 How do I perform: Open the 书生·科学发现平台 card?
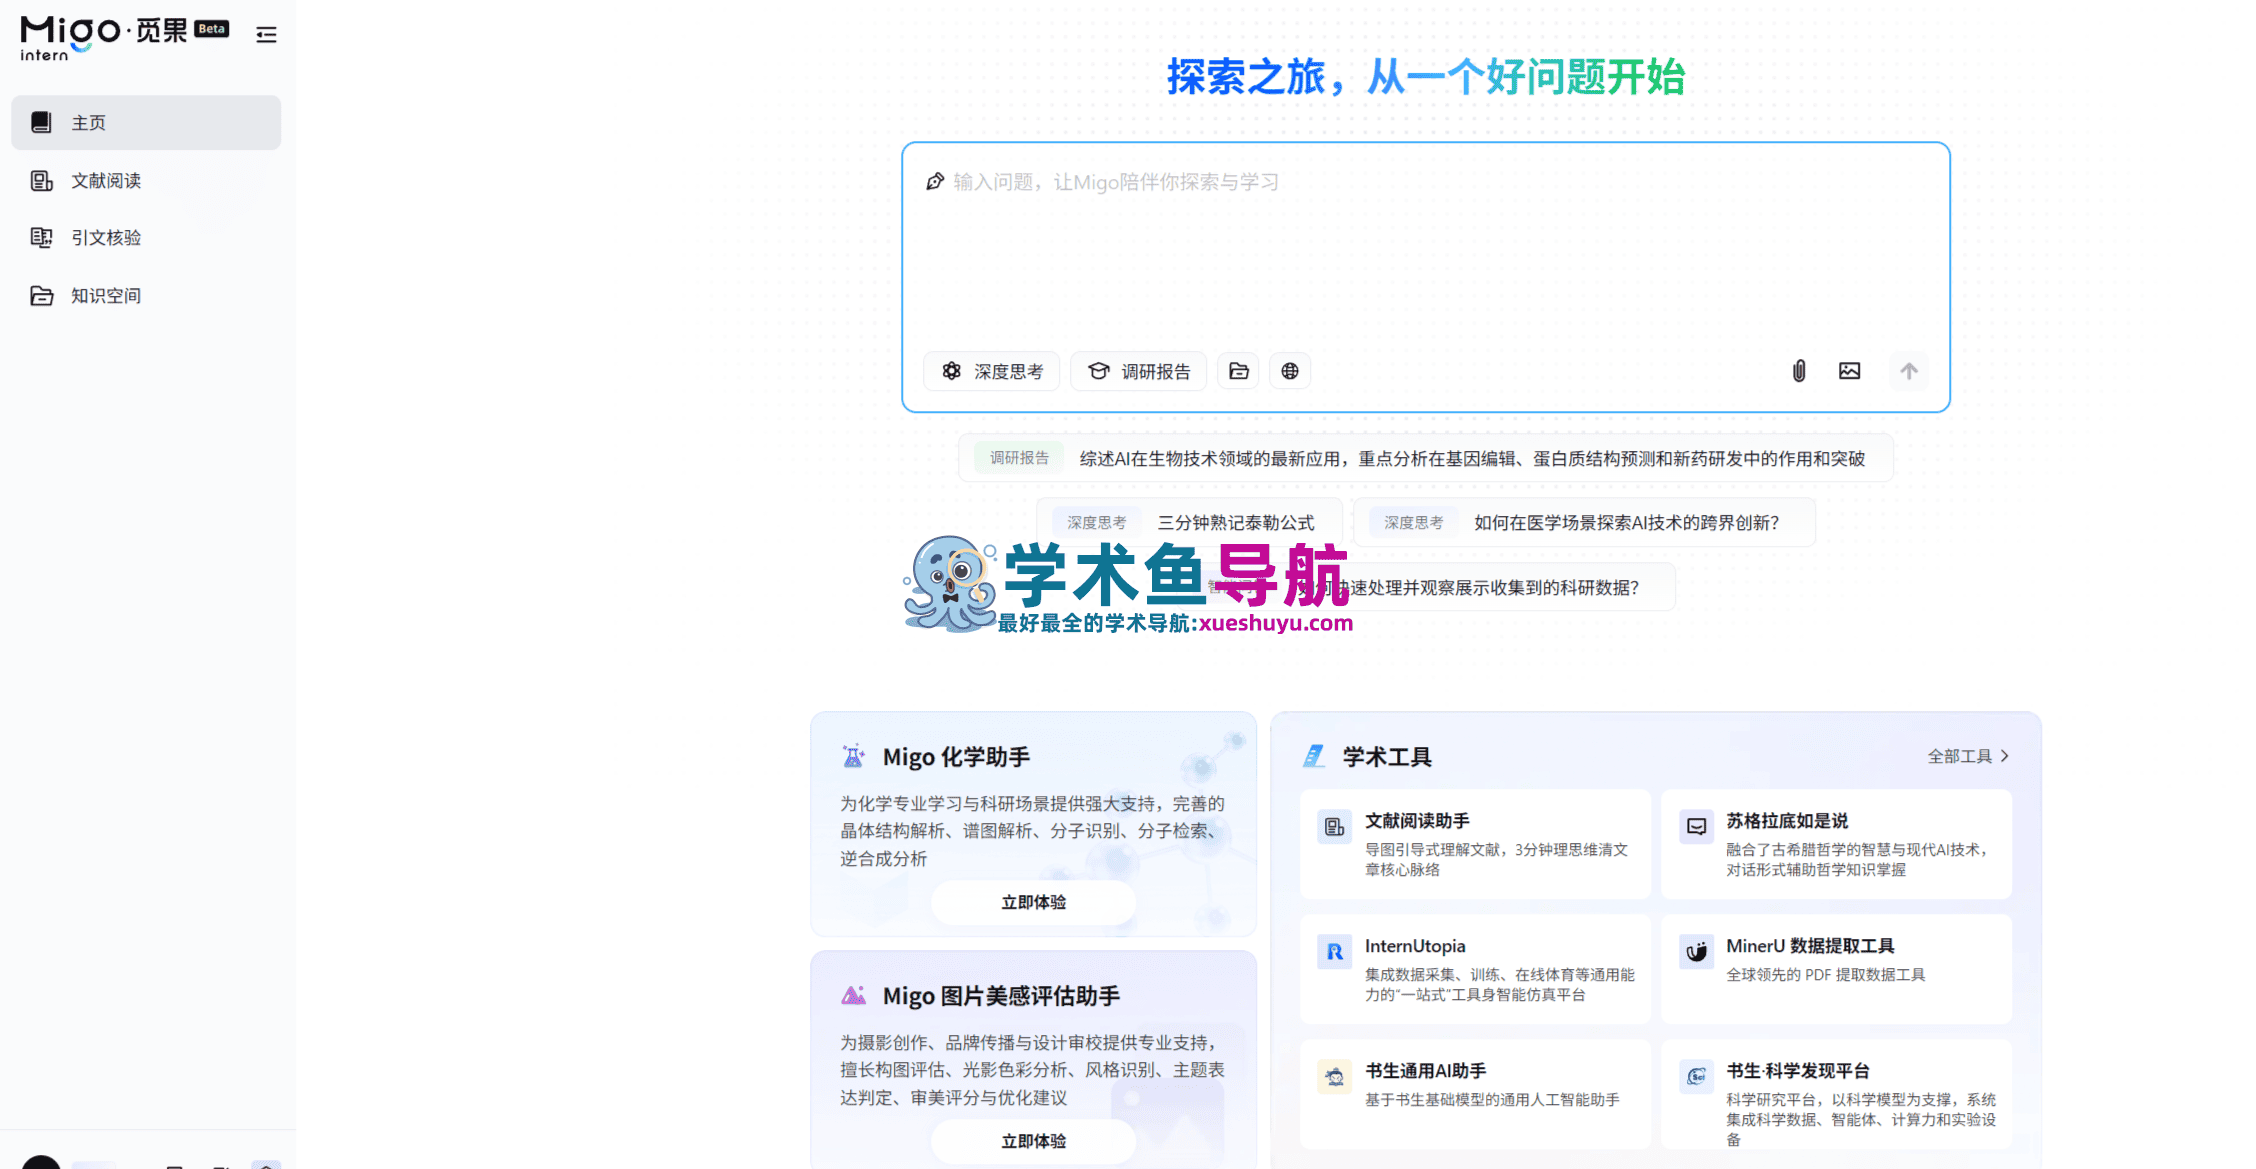(1836, 1094)
